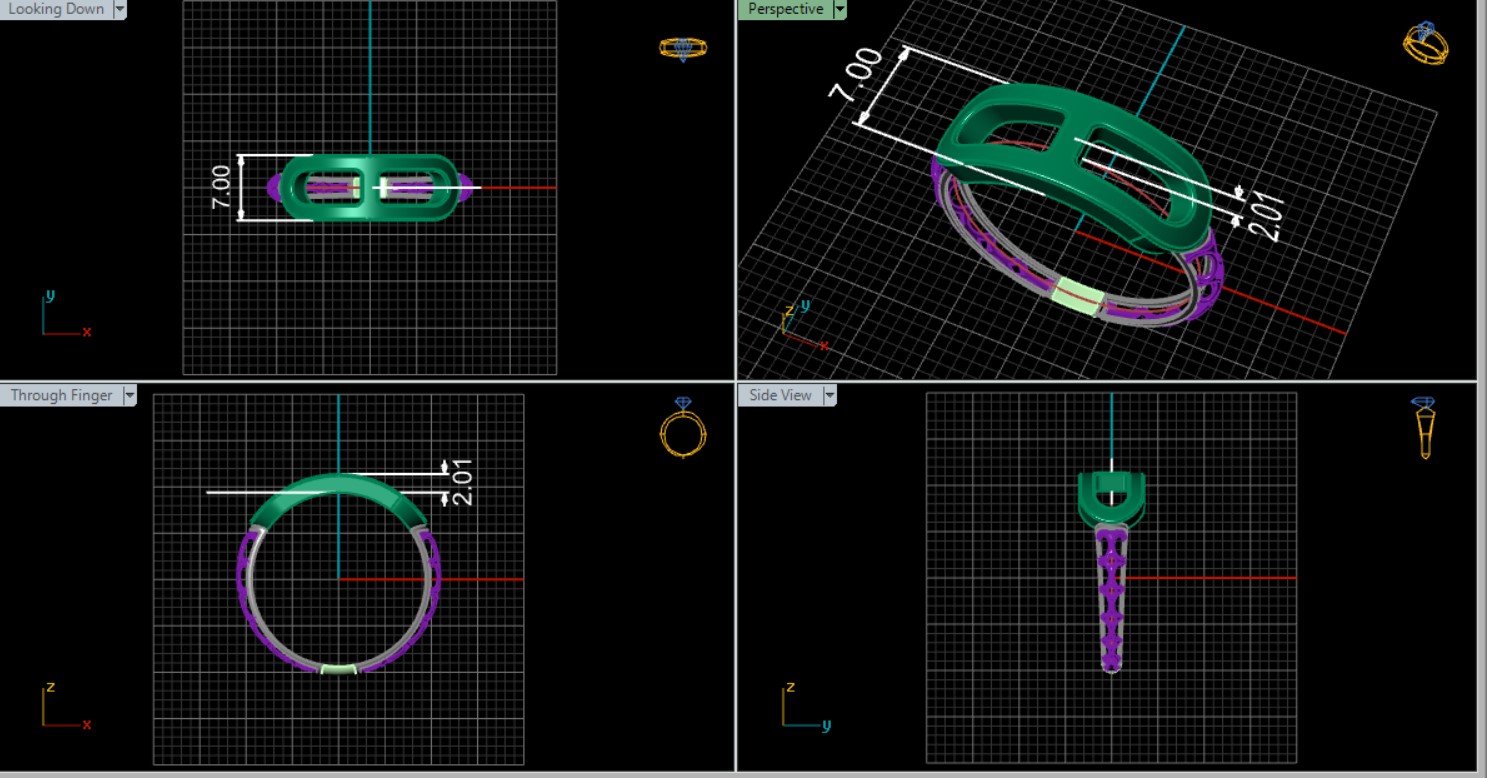Pick the light green sizing segment in Perspective
The width and height of the screenshot is (1487, 778).
(1077, 297)
